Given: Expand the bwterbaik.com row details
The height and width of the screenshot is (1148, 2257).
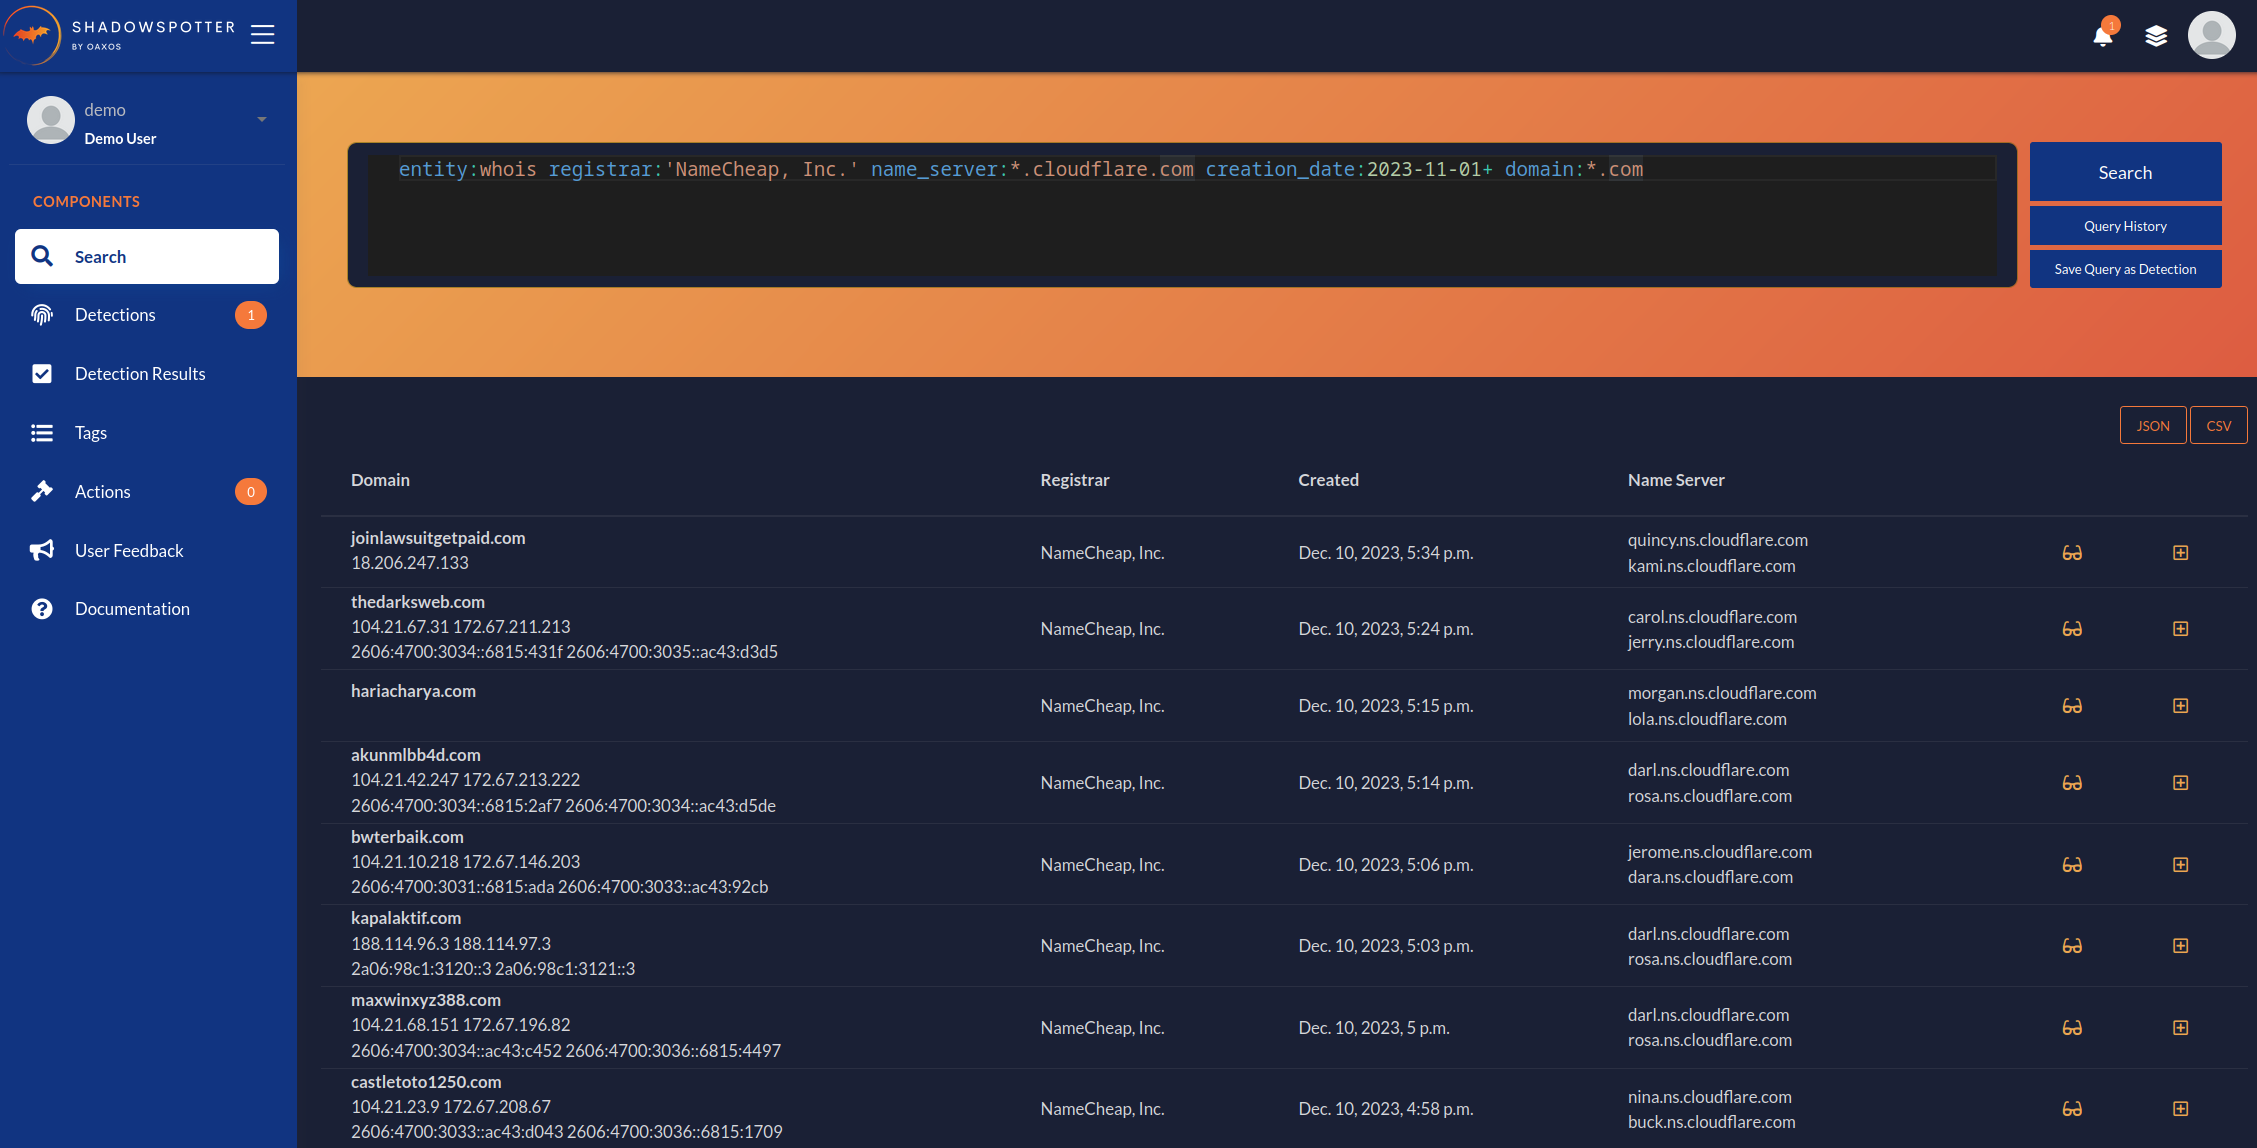Looking at the screenshot, I should (x=2181, y=865).
